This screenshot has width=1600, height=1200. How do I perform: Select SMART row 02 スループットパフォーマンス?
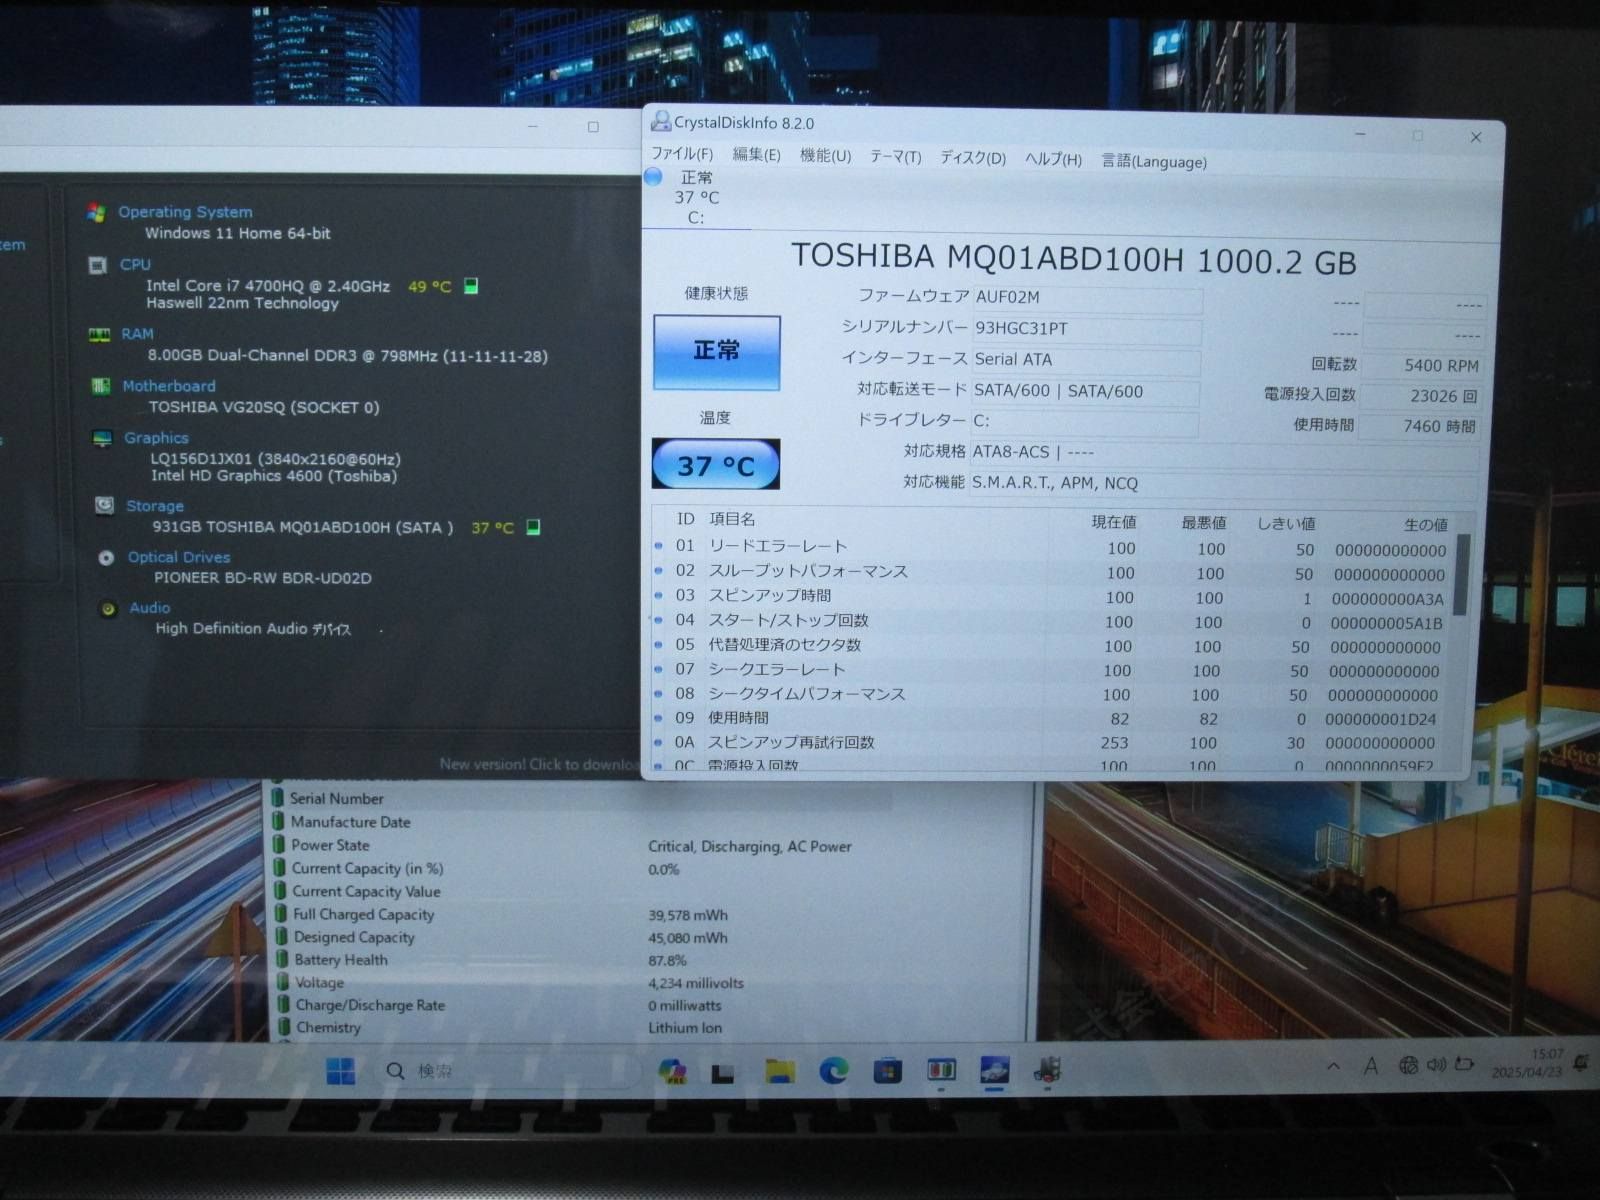pos(1050,572)
